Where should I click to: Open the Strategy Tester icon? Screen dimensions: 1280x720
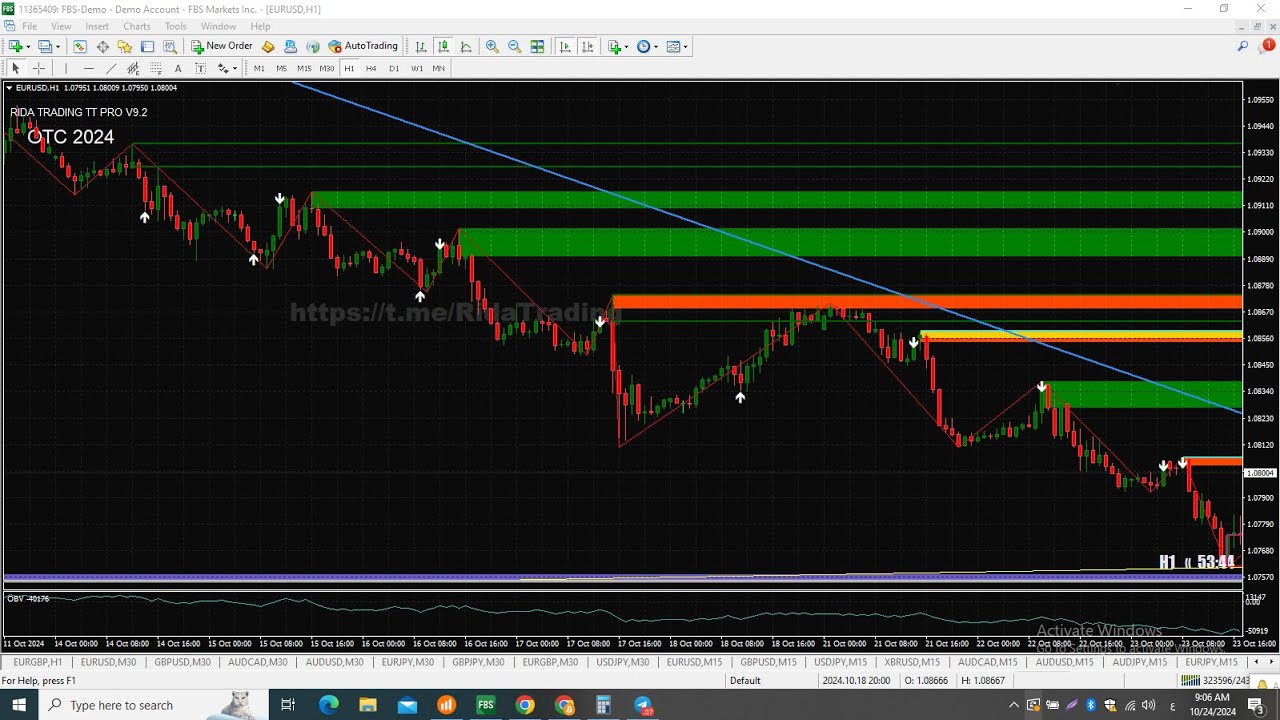tap(170, 46)
